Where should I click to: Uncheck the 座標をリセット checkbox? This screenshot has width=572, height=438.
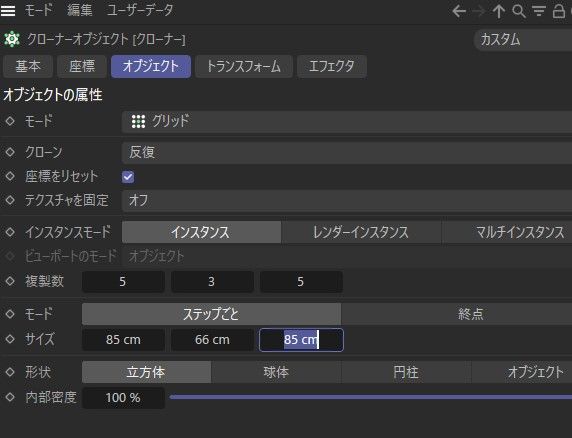[x=128, y=177]
